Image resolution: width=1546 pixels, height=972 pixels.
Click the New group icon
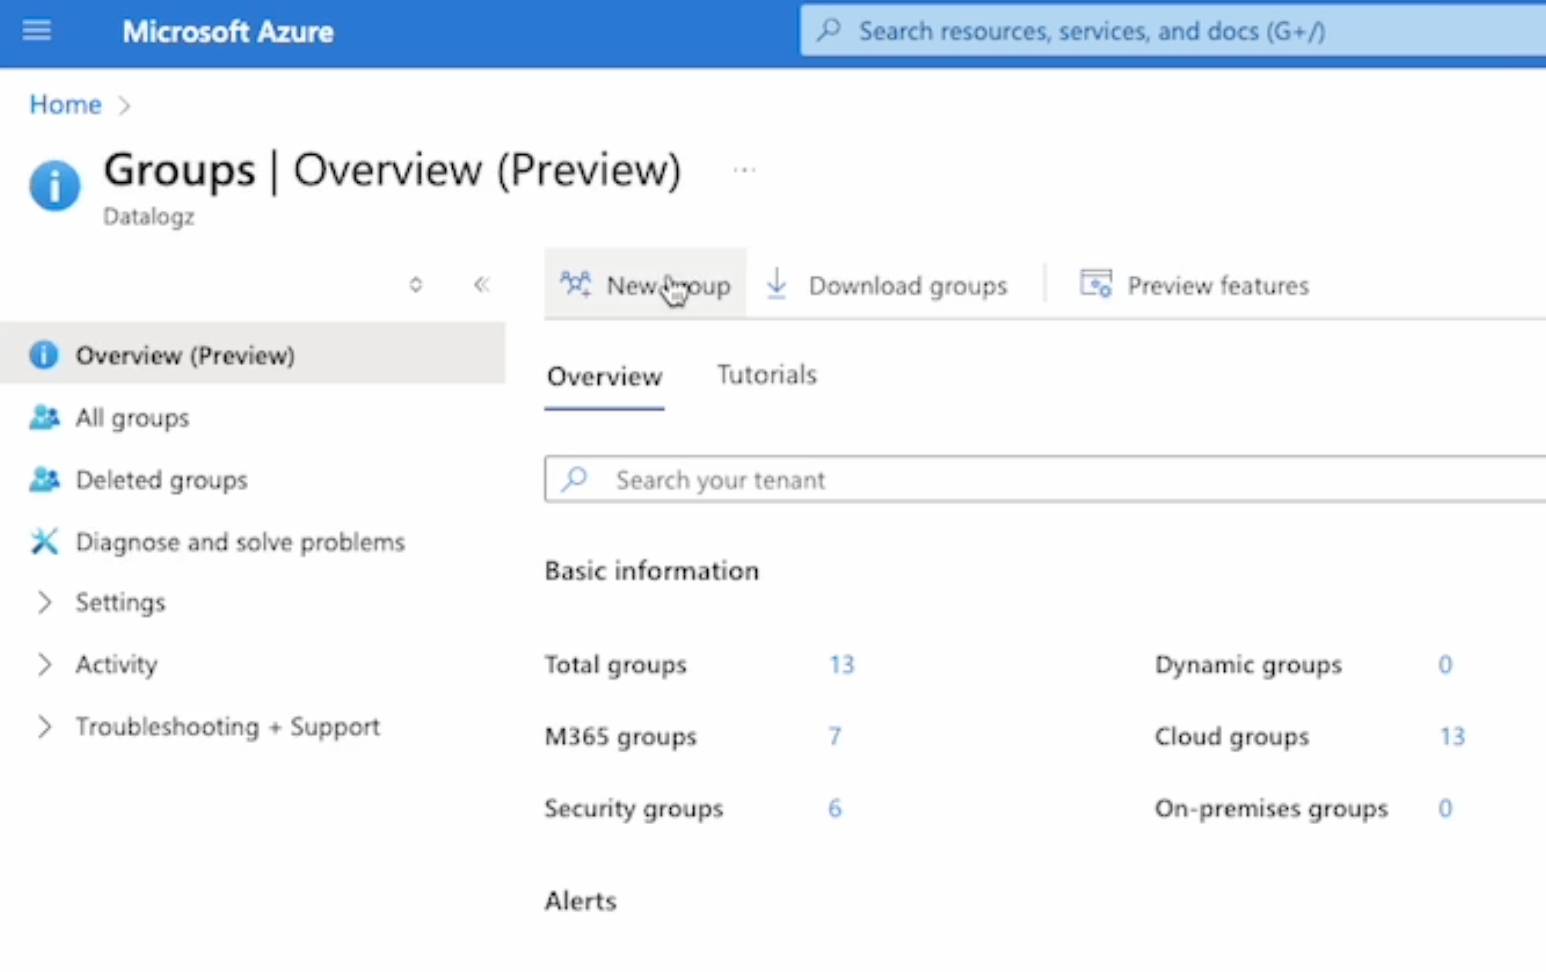coord(575,285)
